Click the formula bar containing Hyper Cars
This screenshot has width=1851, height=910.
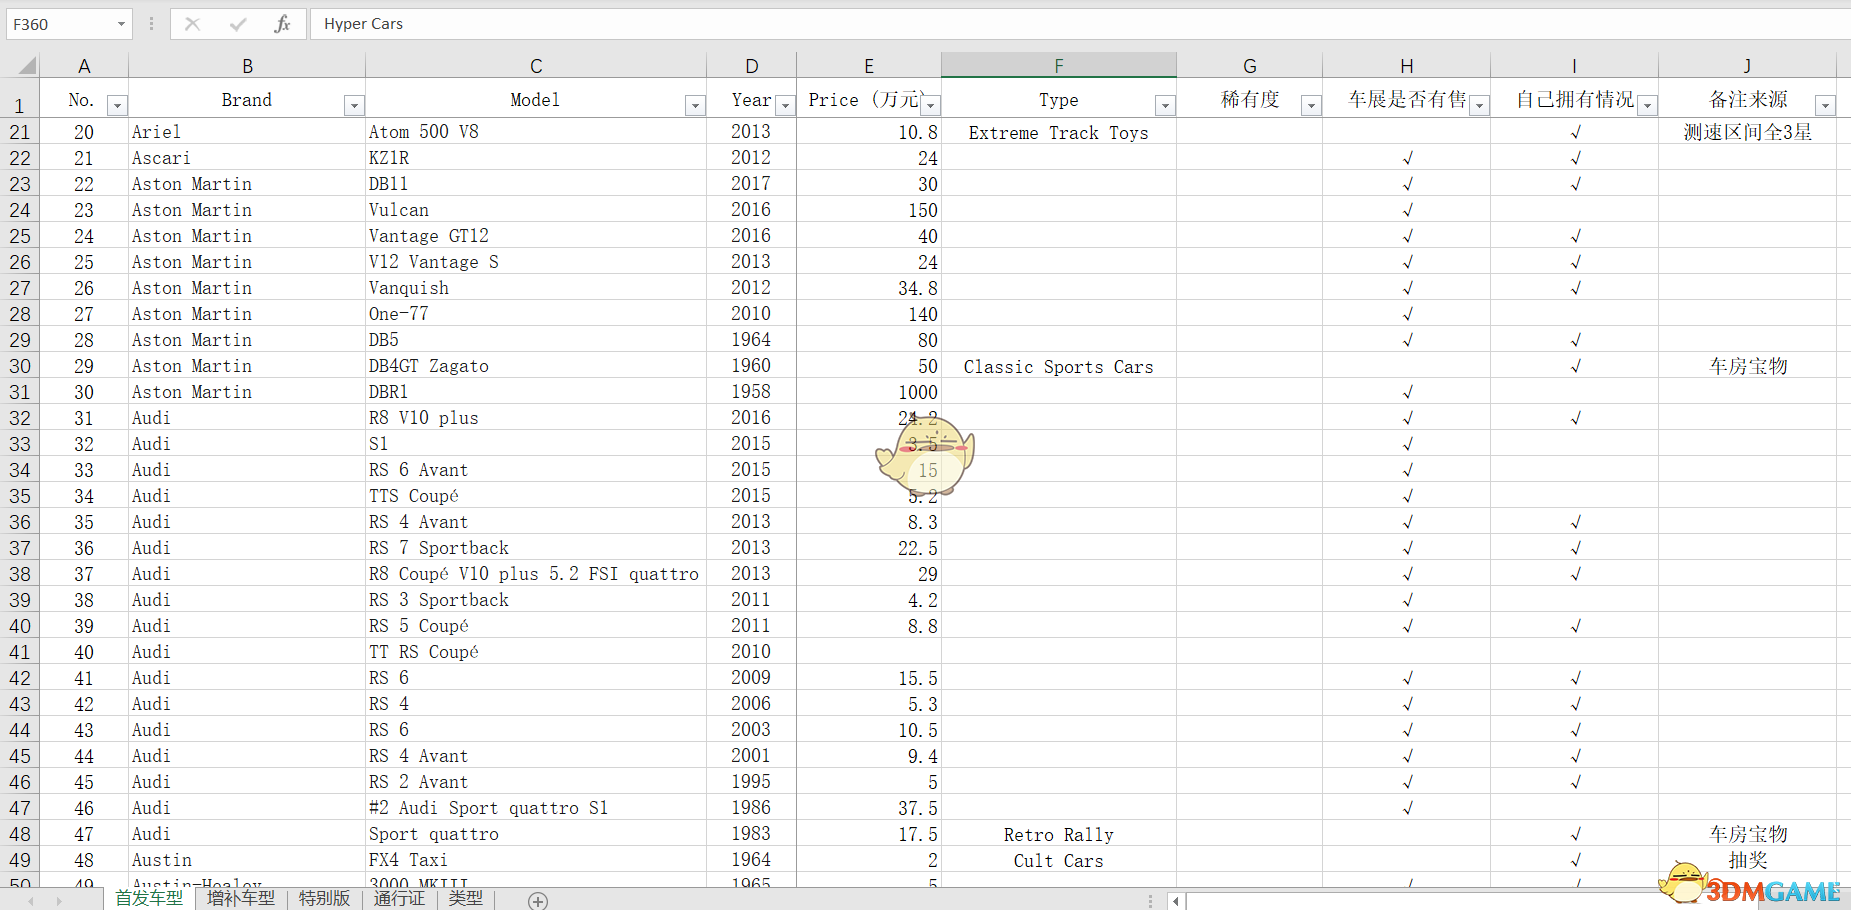(1080, 24)
